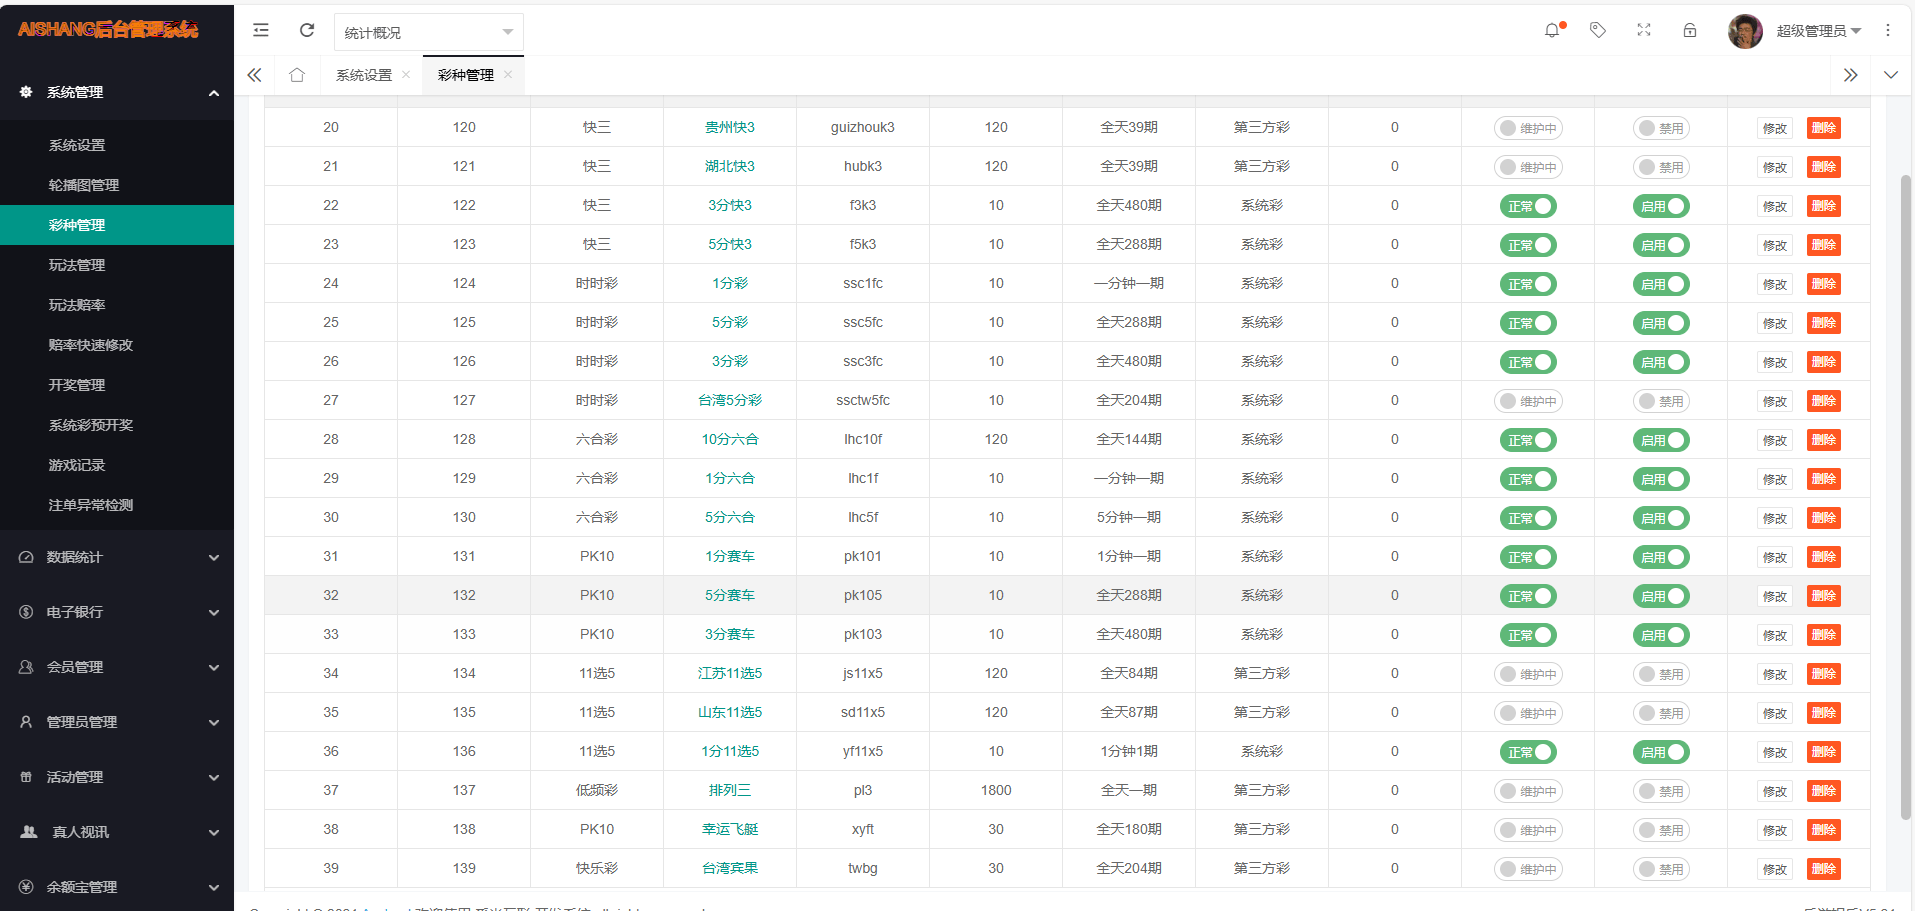Click the lock screen icon
This screenshot has width=1915, height=911.
pos(1690,30)
